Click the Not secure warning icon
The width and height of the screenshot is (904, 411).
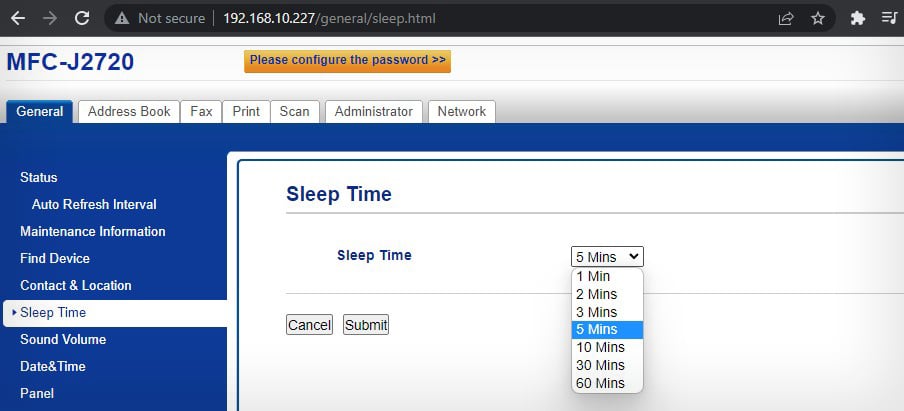pos(122,18)
